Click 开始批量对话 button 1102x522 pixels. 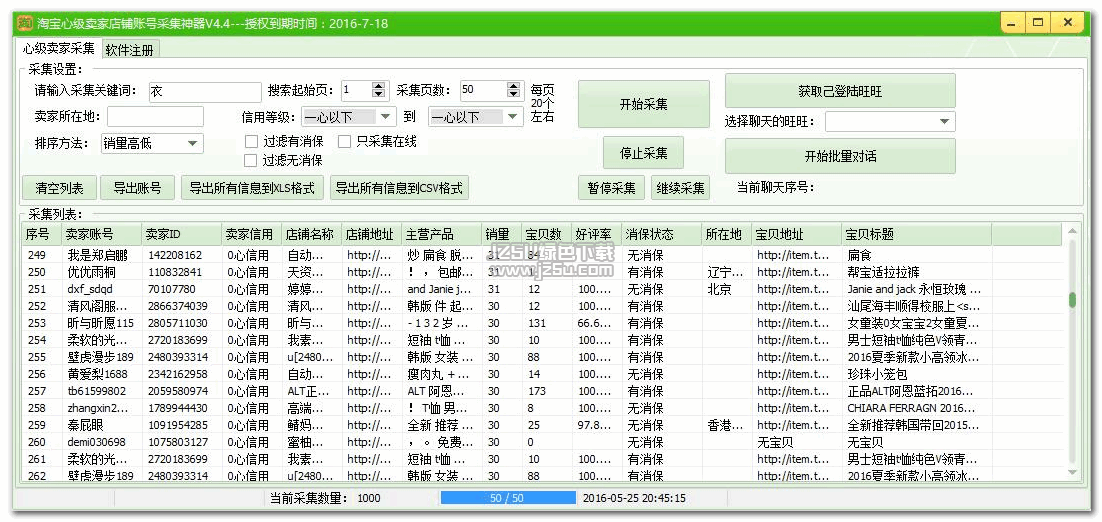(840, 156)
